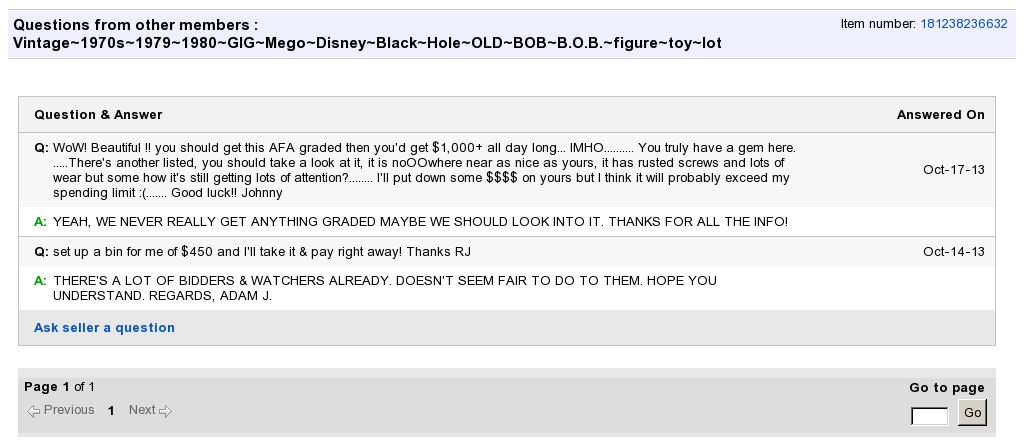Click Johnny's question about AFA grading
Viewport: 1024px width, 447px height.
point(424,170)
